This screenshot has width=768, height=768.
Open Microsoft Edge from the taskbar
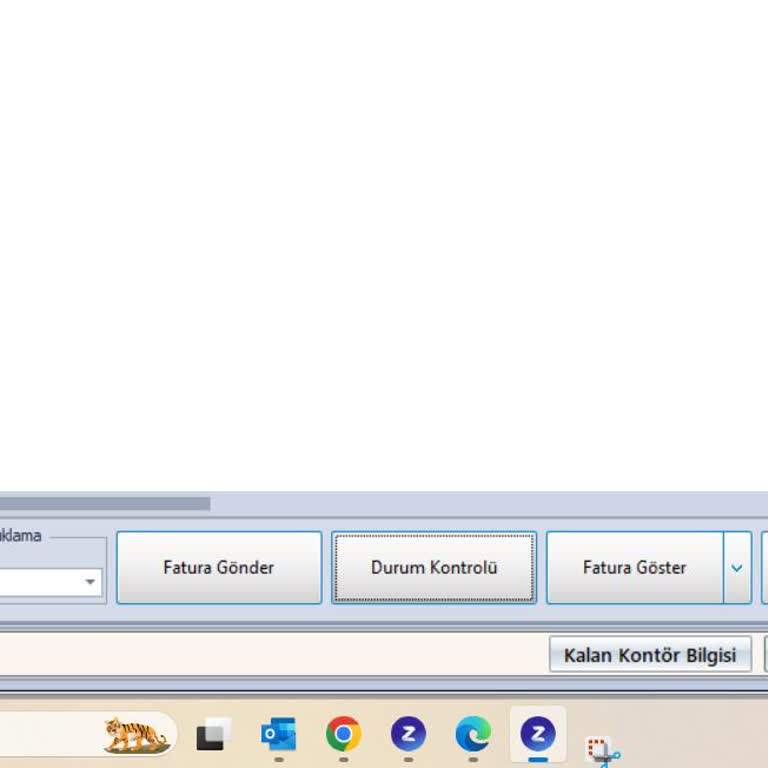coord(473,734)
